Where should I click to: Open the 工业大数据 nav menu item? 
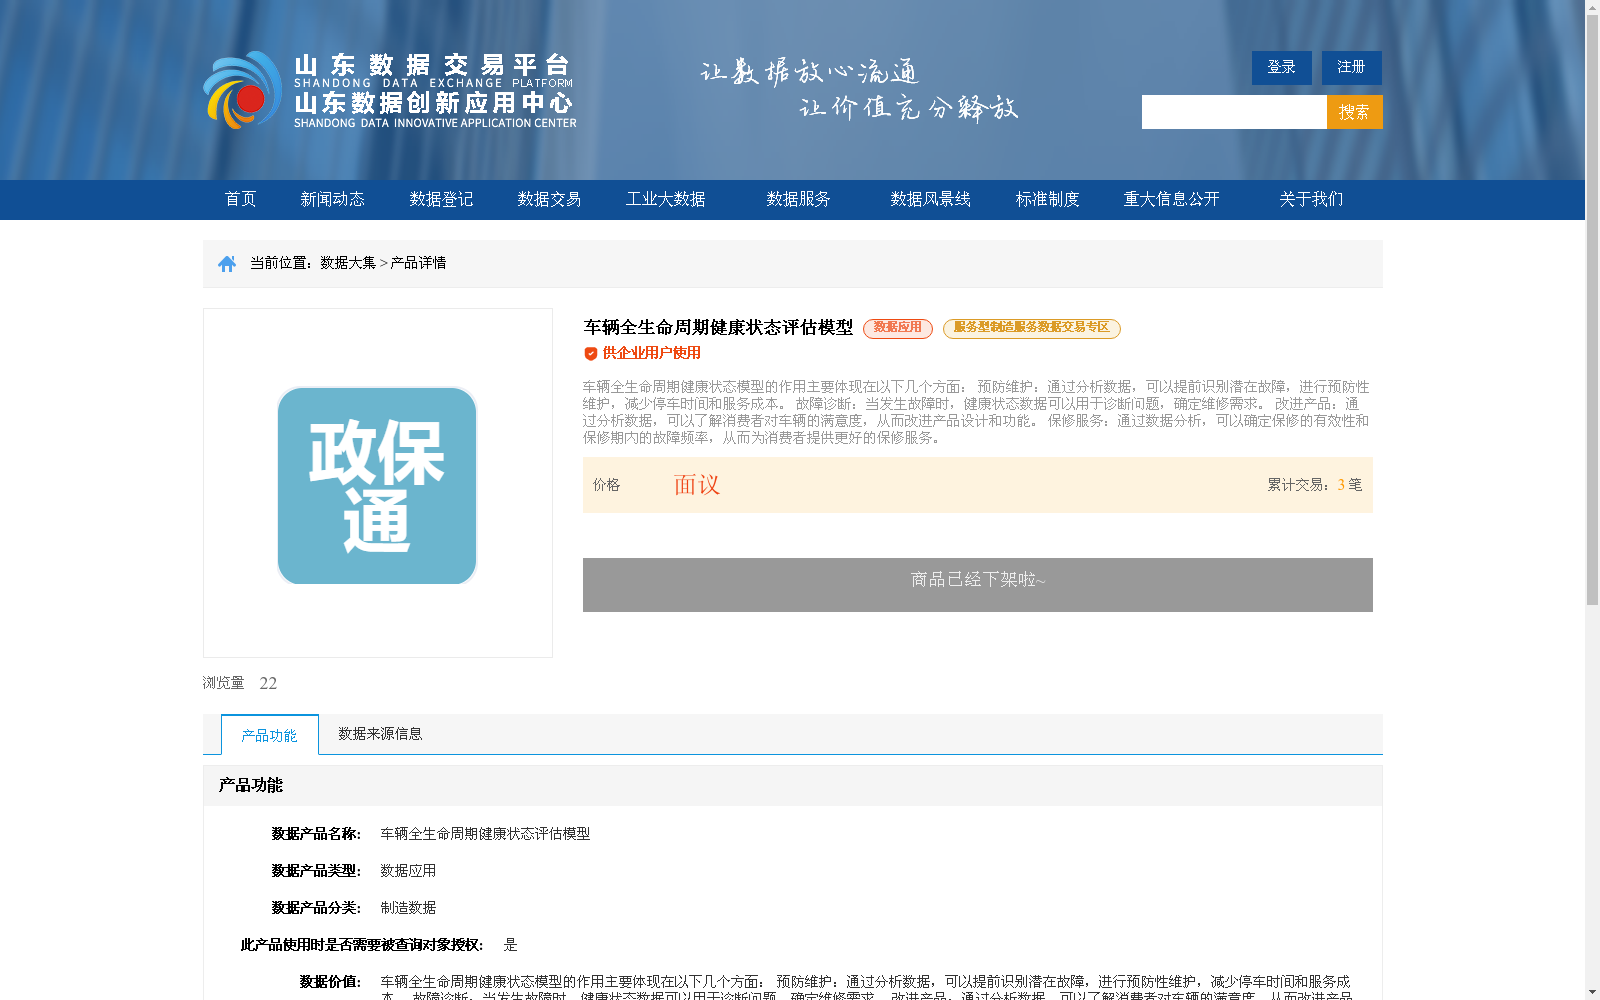[x=666, y=199]
